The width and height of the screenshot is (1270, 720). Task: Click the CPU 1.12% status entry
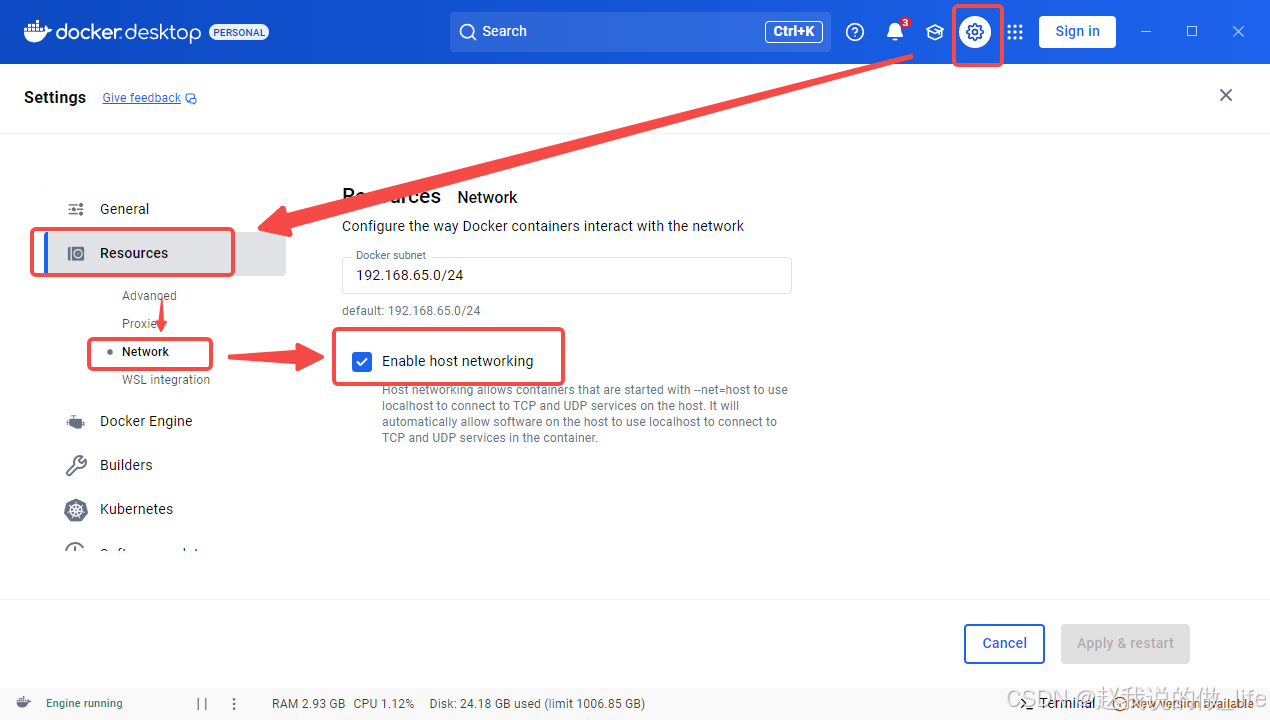pos(384,703)
